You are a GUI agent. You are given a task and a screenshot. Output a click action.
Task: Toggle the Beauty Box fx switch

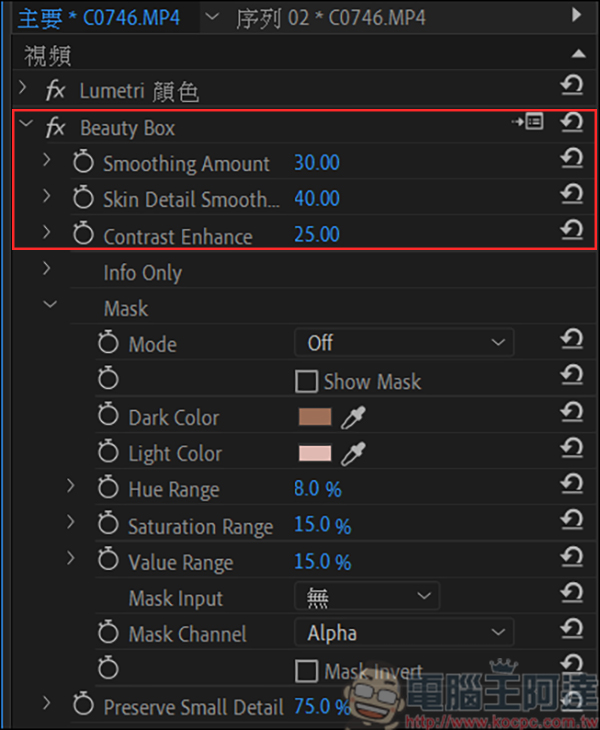pyautogui.click(x=56, y=128)
